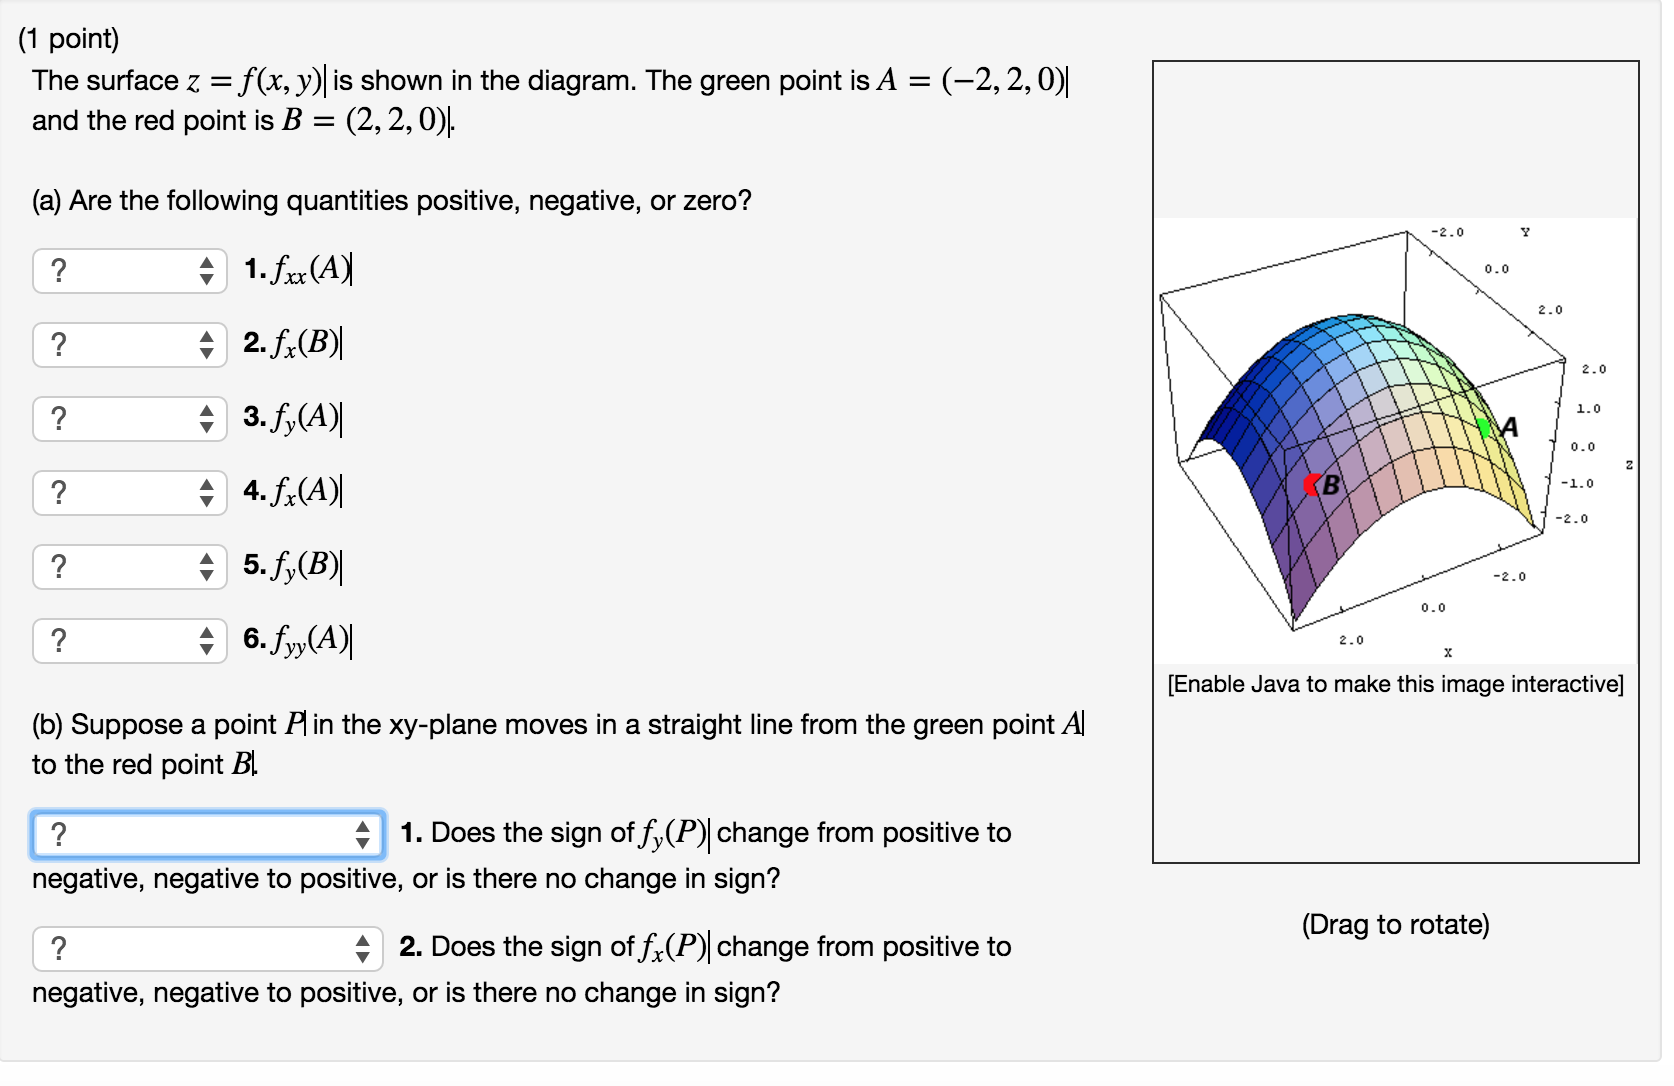Open the dropdown for f_y(B)
Viewport: 1674px width, 1086px height.
(129, 567)
